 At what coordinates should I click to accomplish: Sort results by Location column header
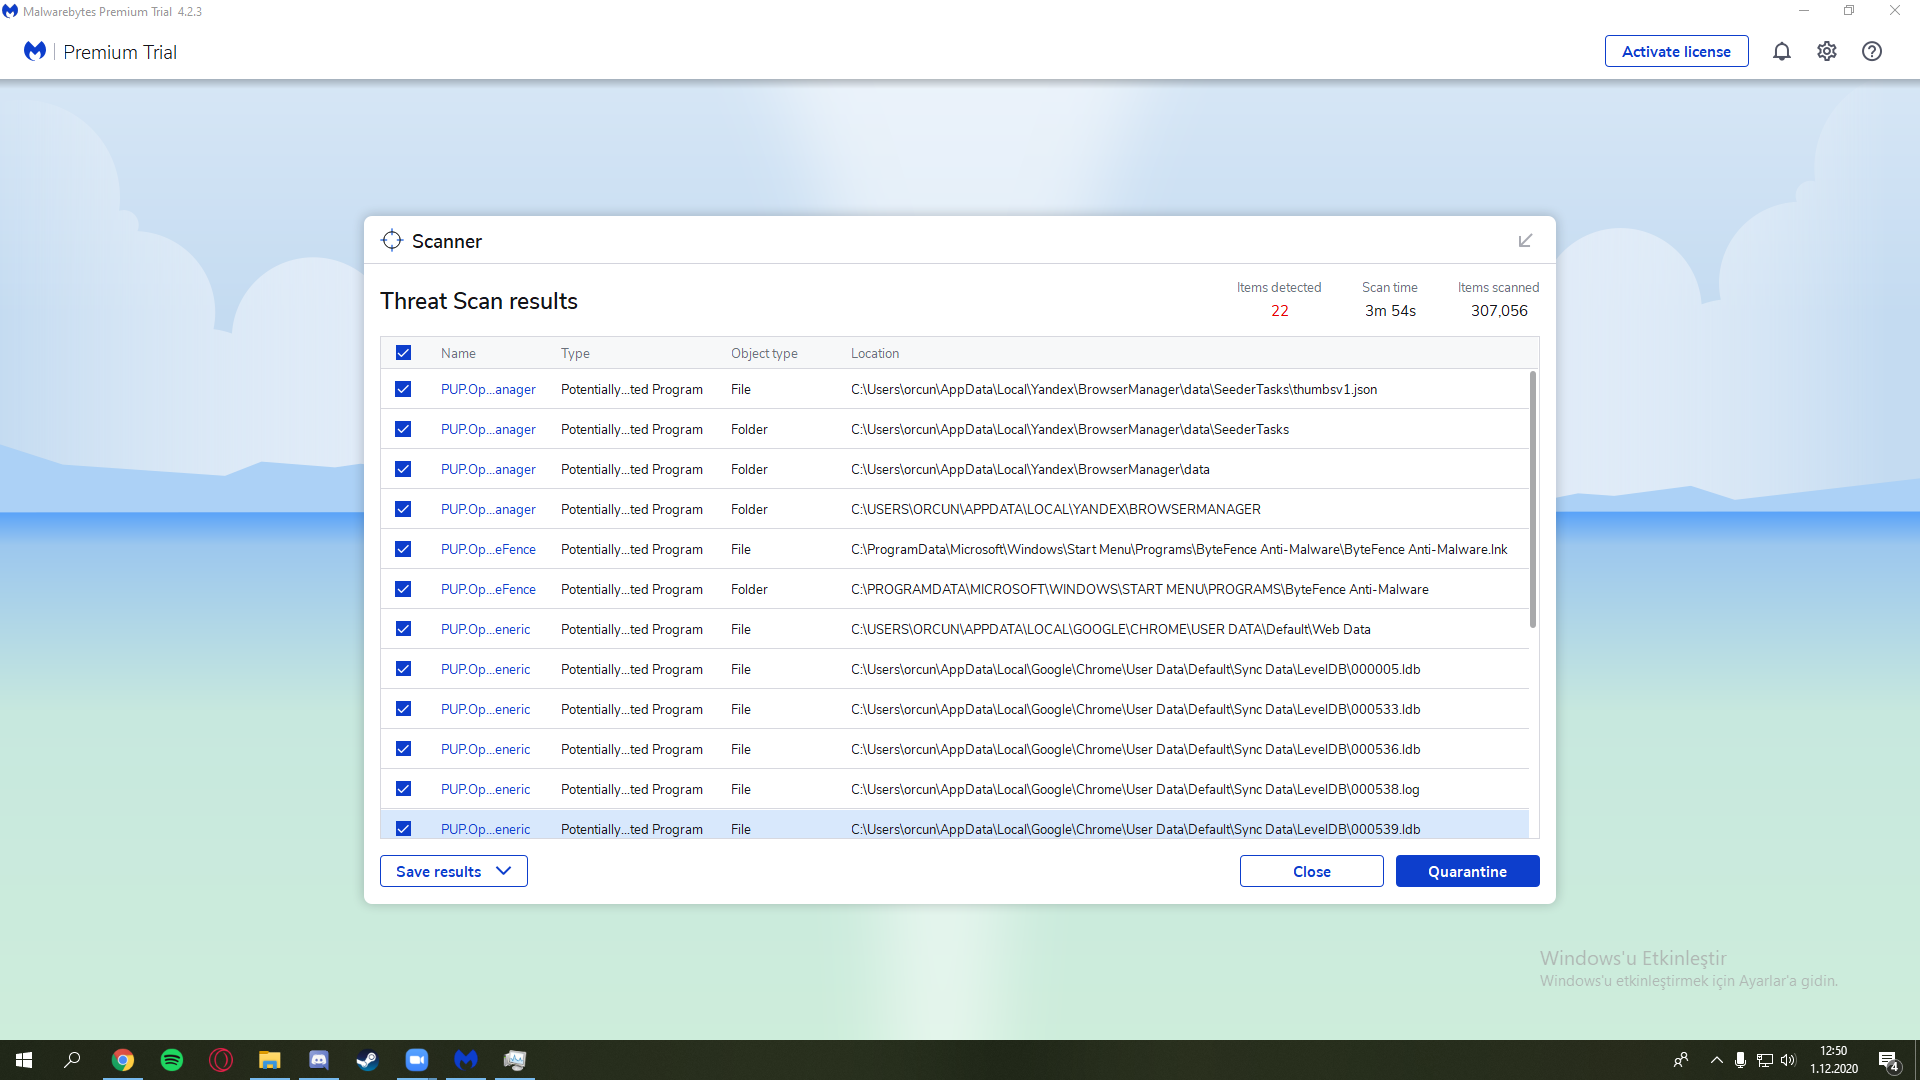874,353
